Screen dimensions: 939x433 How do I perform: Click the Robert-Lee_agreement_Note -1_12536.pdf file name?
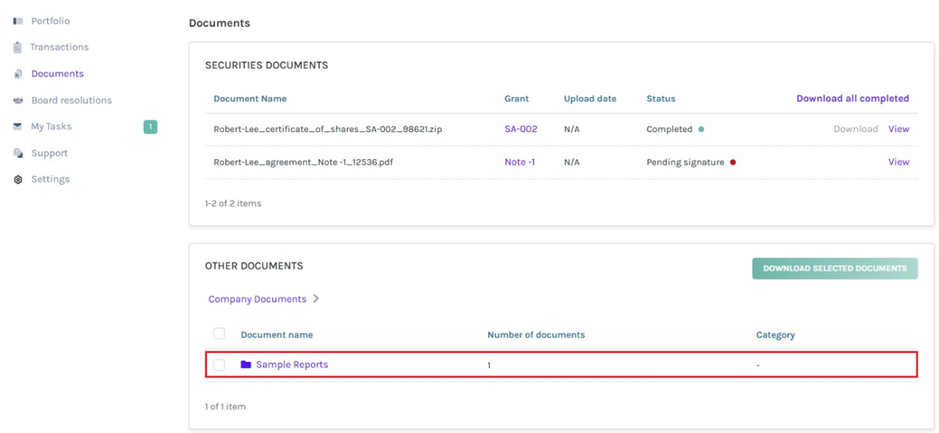[x=305, y=162]
